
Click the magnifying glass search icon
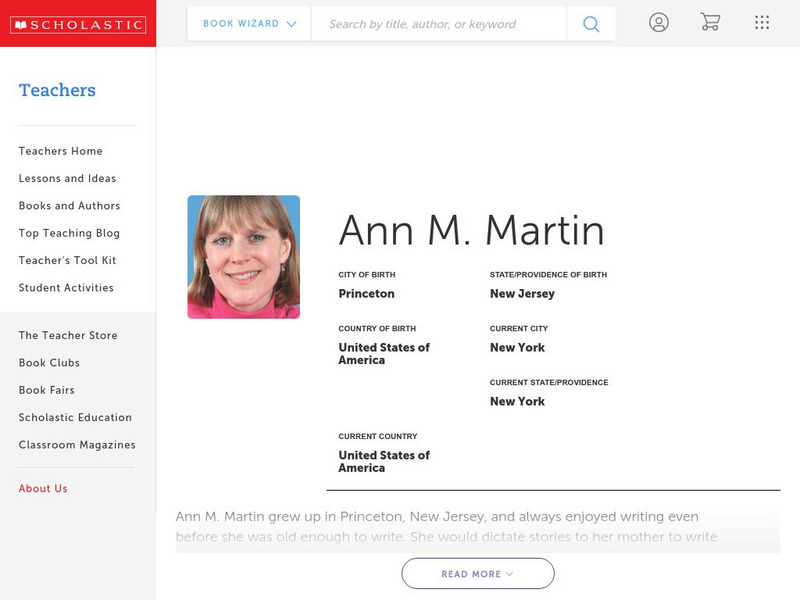coord(591,24)
